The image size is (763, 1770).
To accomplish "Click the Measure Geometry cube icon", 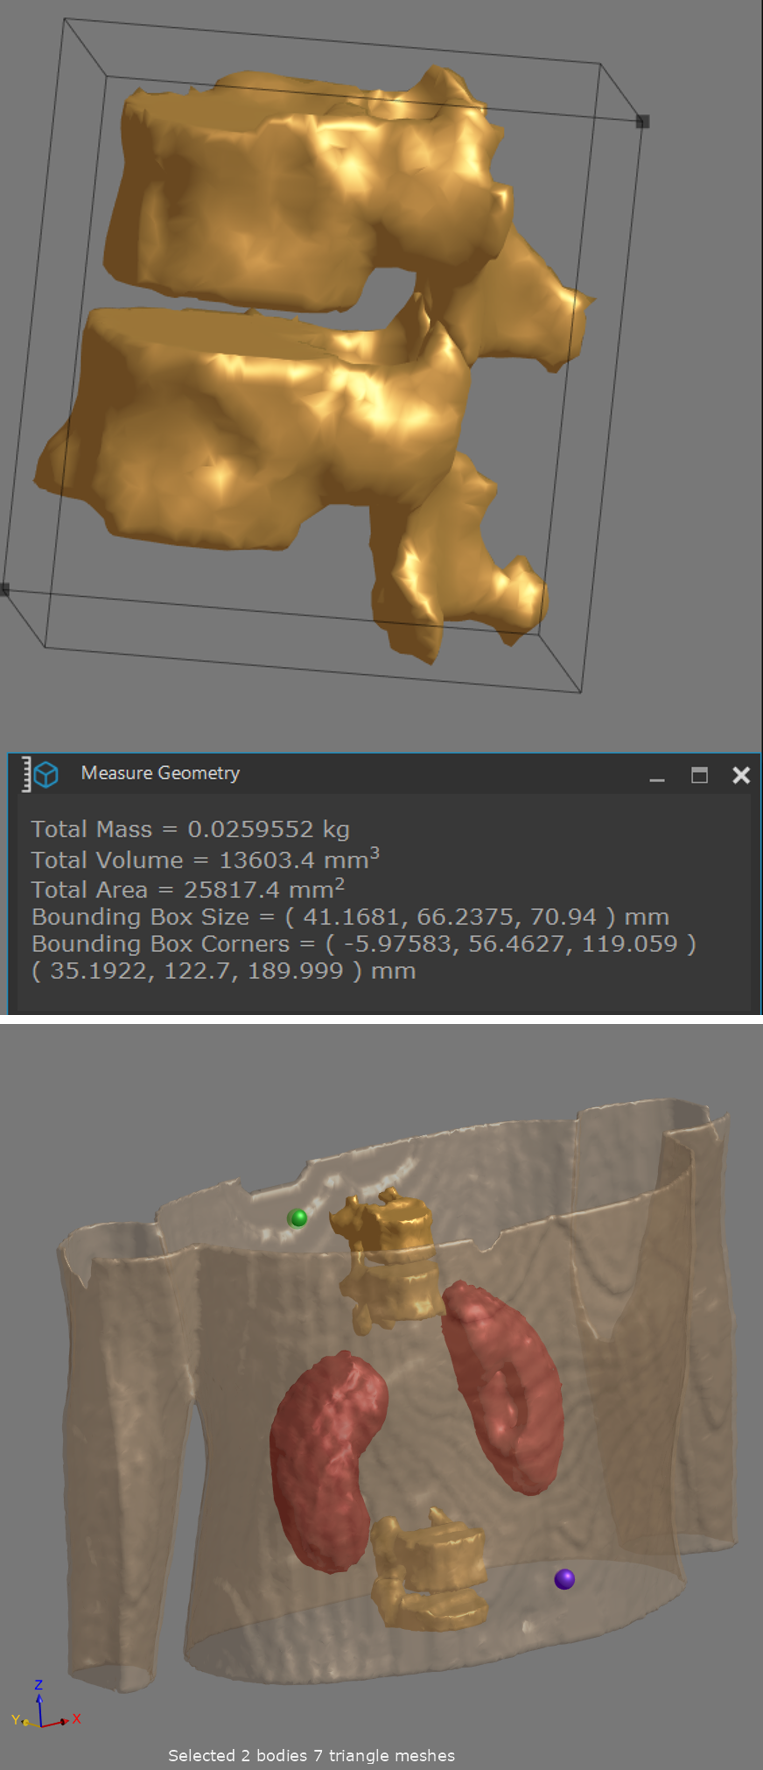I will click(46, 774).
